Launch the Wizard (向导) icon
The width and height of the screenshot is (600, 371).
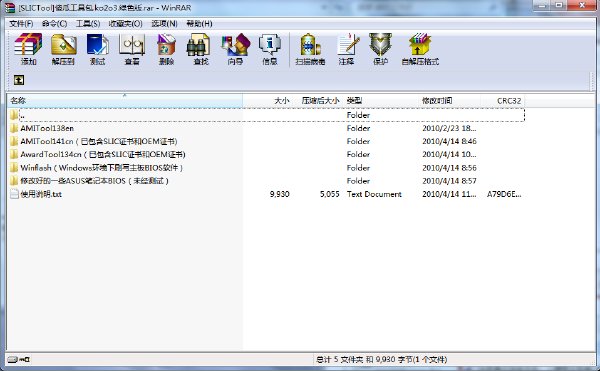coord(235,49)
